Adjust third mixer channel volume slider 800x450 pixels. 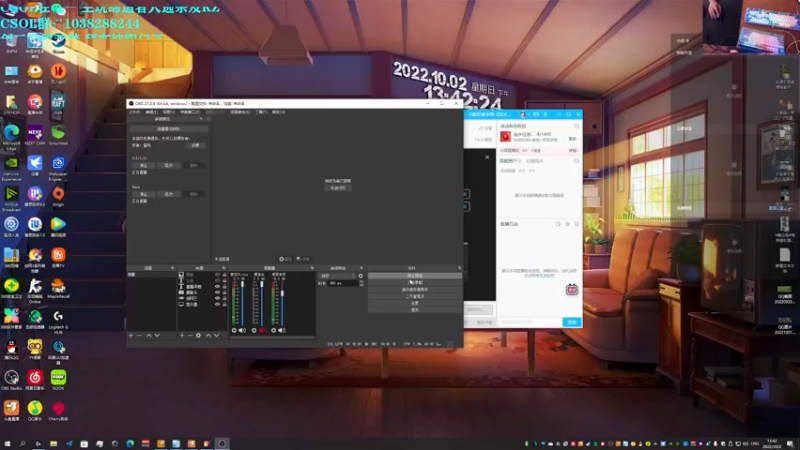pos(282,302)
